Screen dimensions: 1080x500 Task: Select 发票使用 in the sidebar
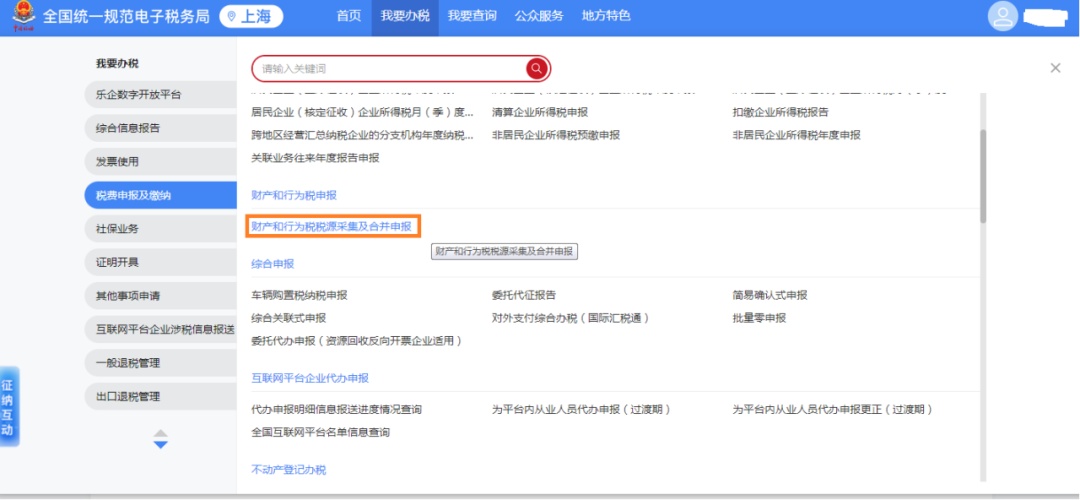point(160,162)
